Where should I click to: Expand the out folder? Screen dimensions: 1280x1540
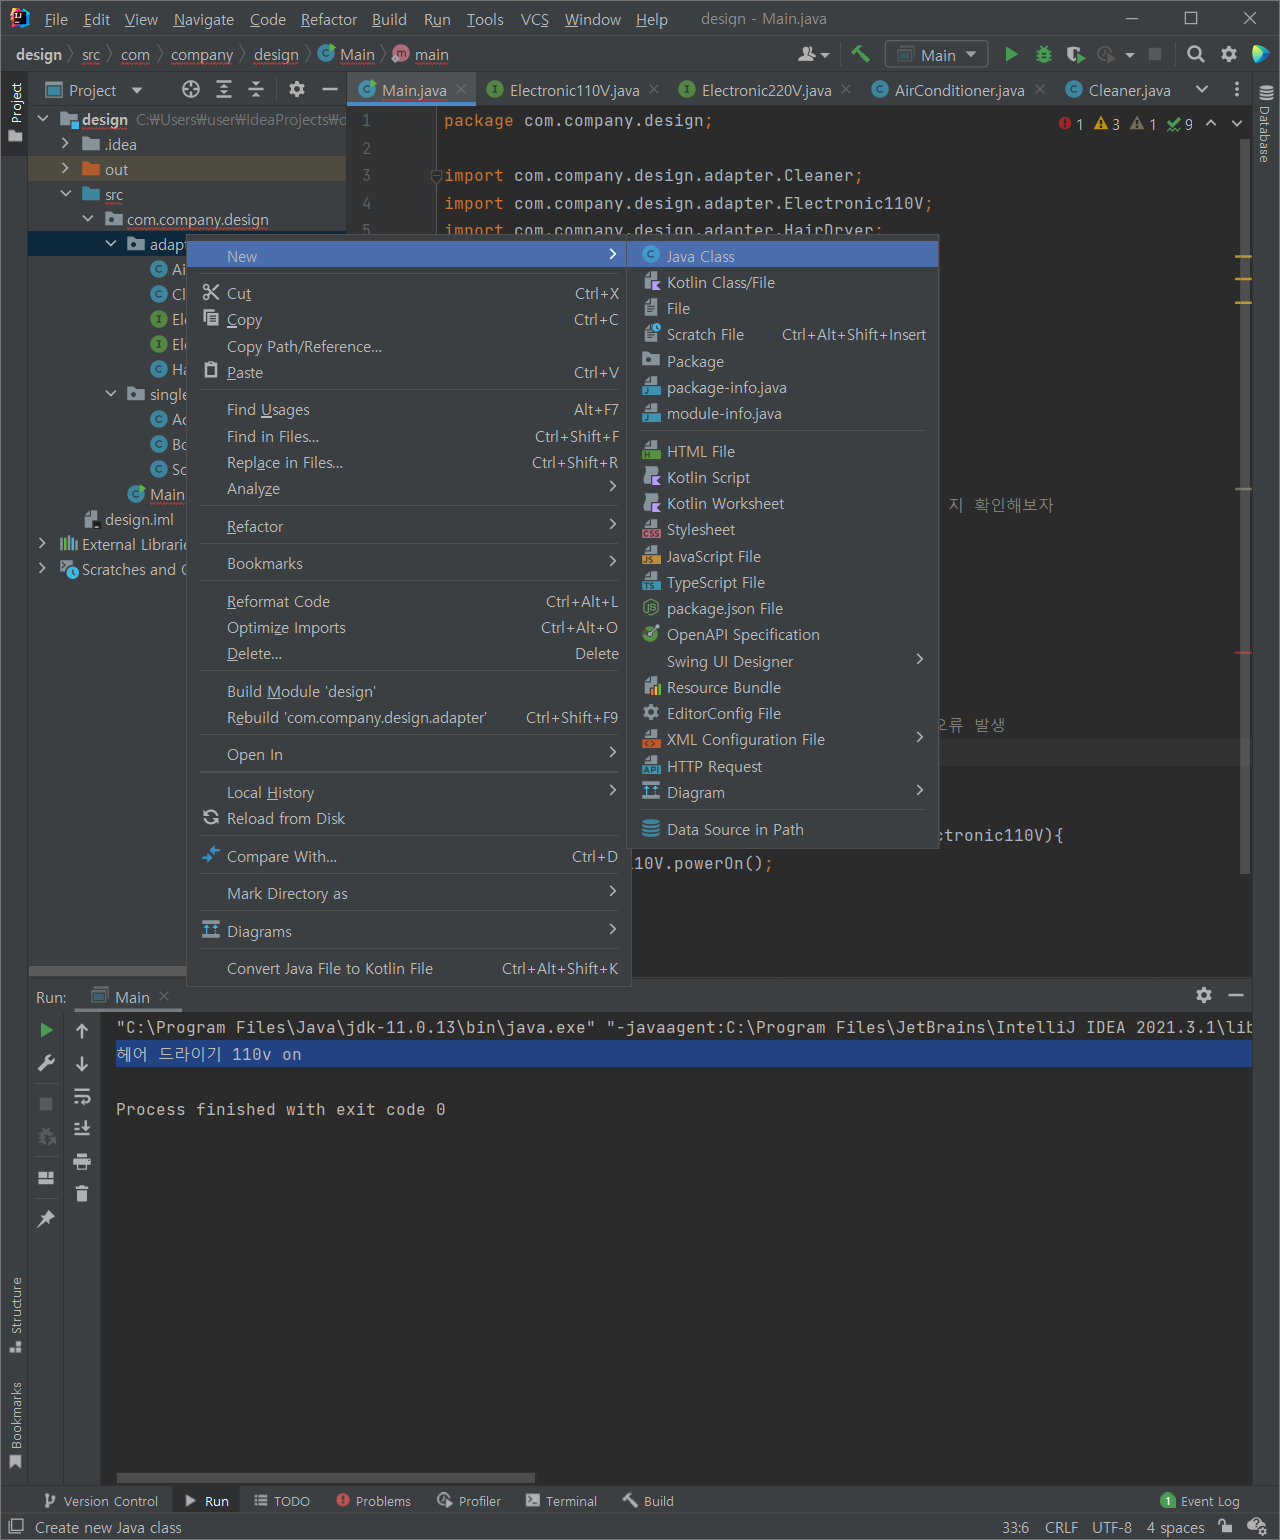coord(65,169)
